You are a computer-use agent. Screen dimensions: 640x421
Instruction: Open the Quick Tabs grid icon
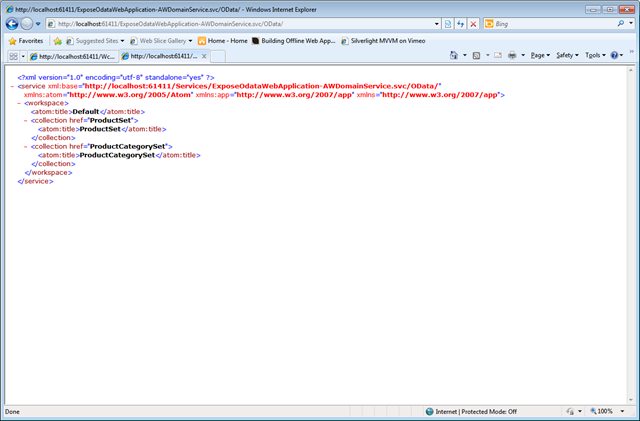(x=13, y=56)
